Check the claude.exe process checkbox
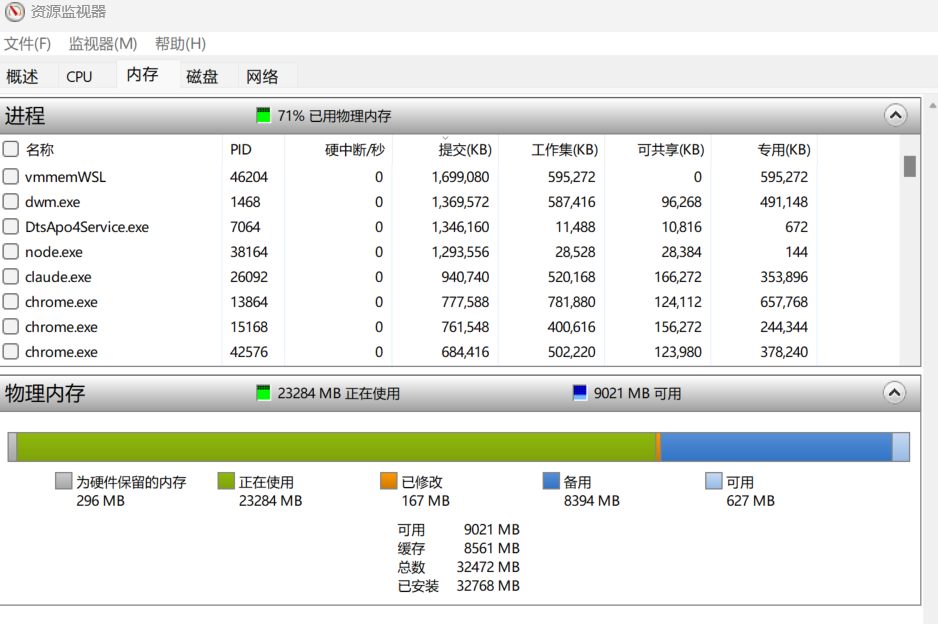The height and width of the screenshot is (624, 938). [11, 277]
